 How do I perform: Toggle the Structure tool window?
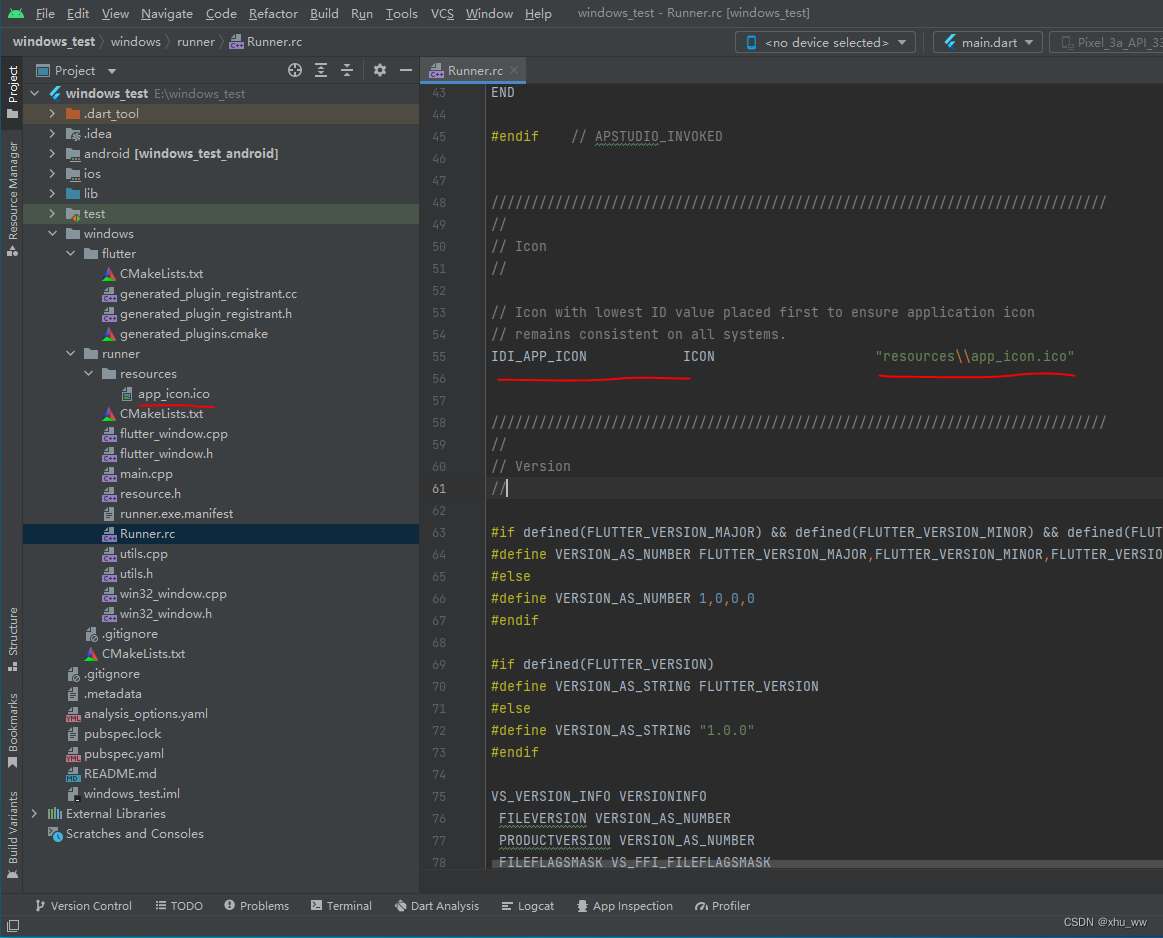click(x=13, y=632)
